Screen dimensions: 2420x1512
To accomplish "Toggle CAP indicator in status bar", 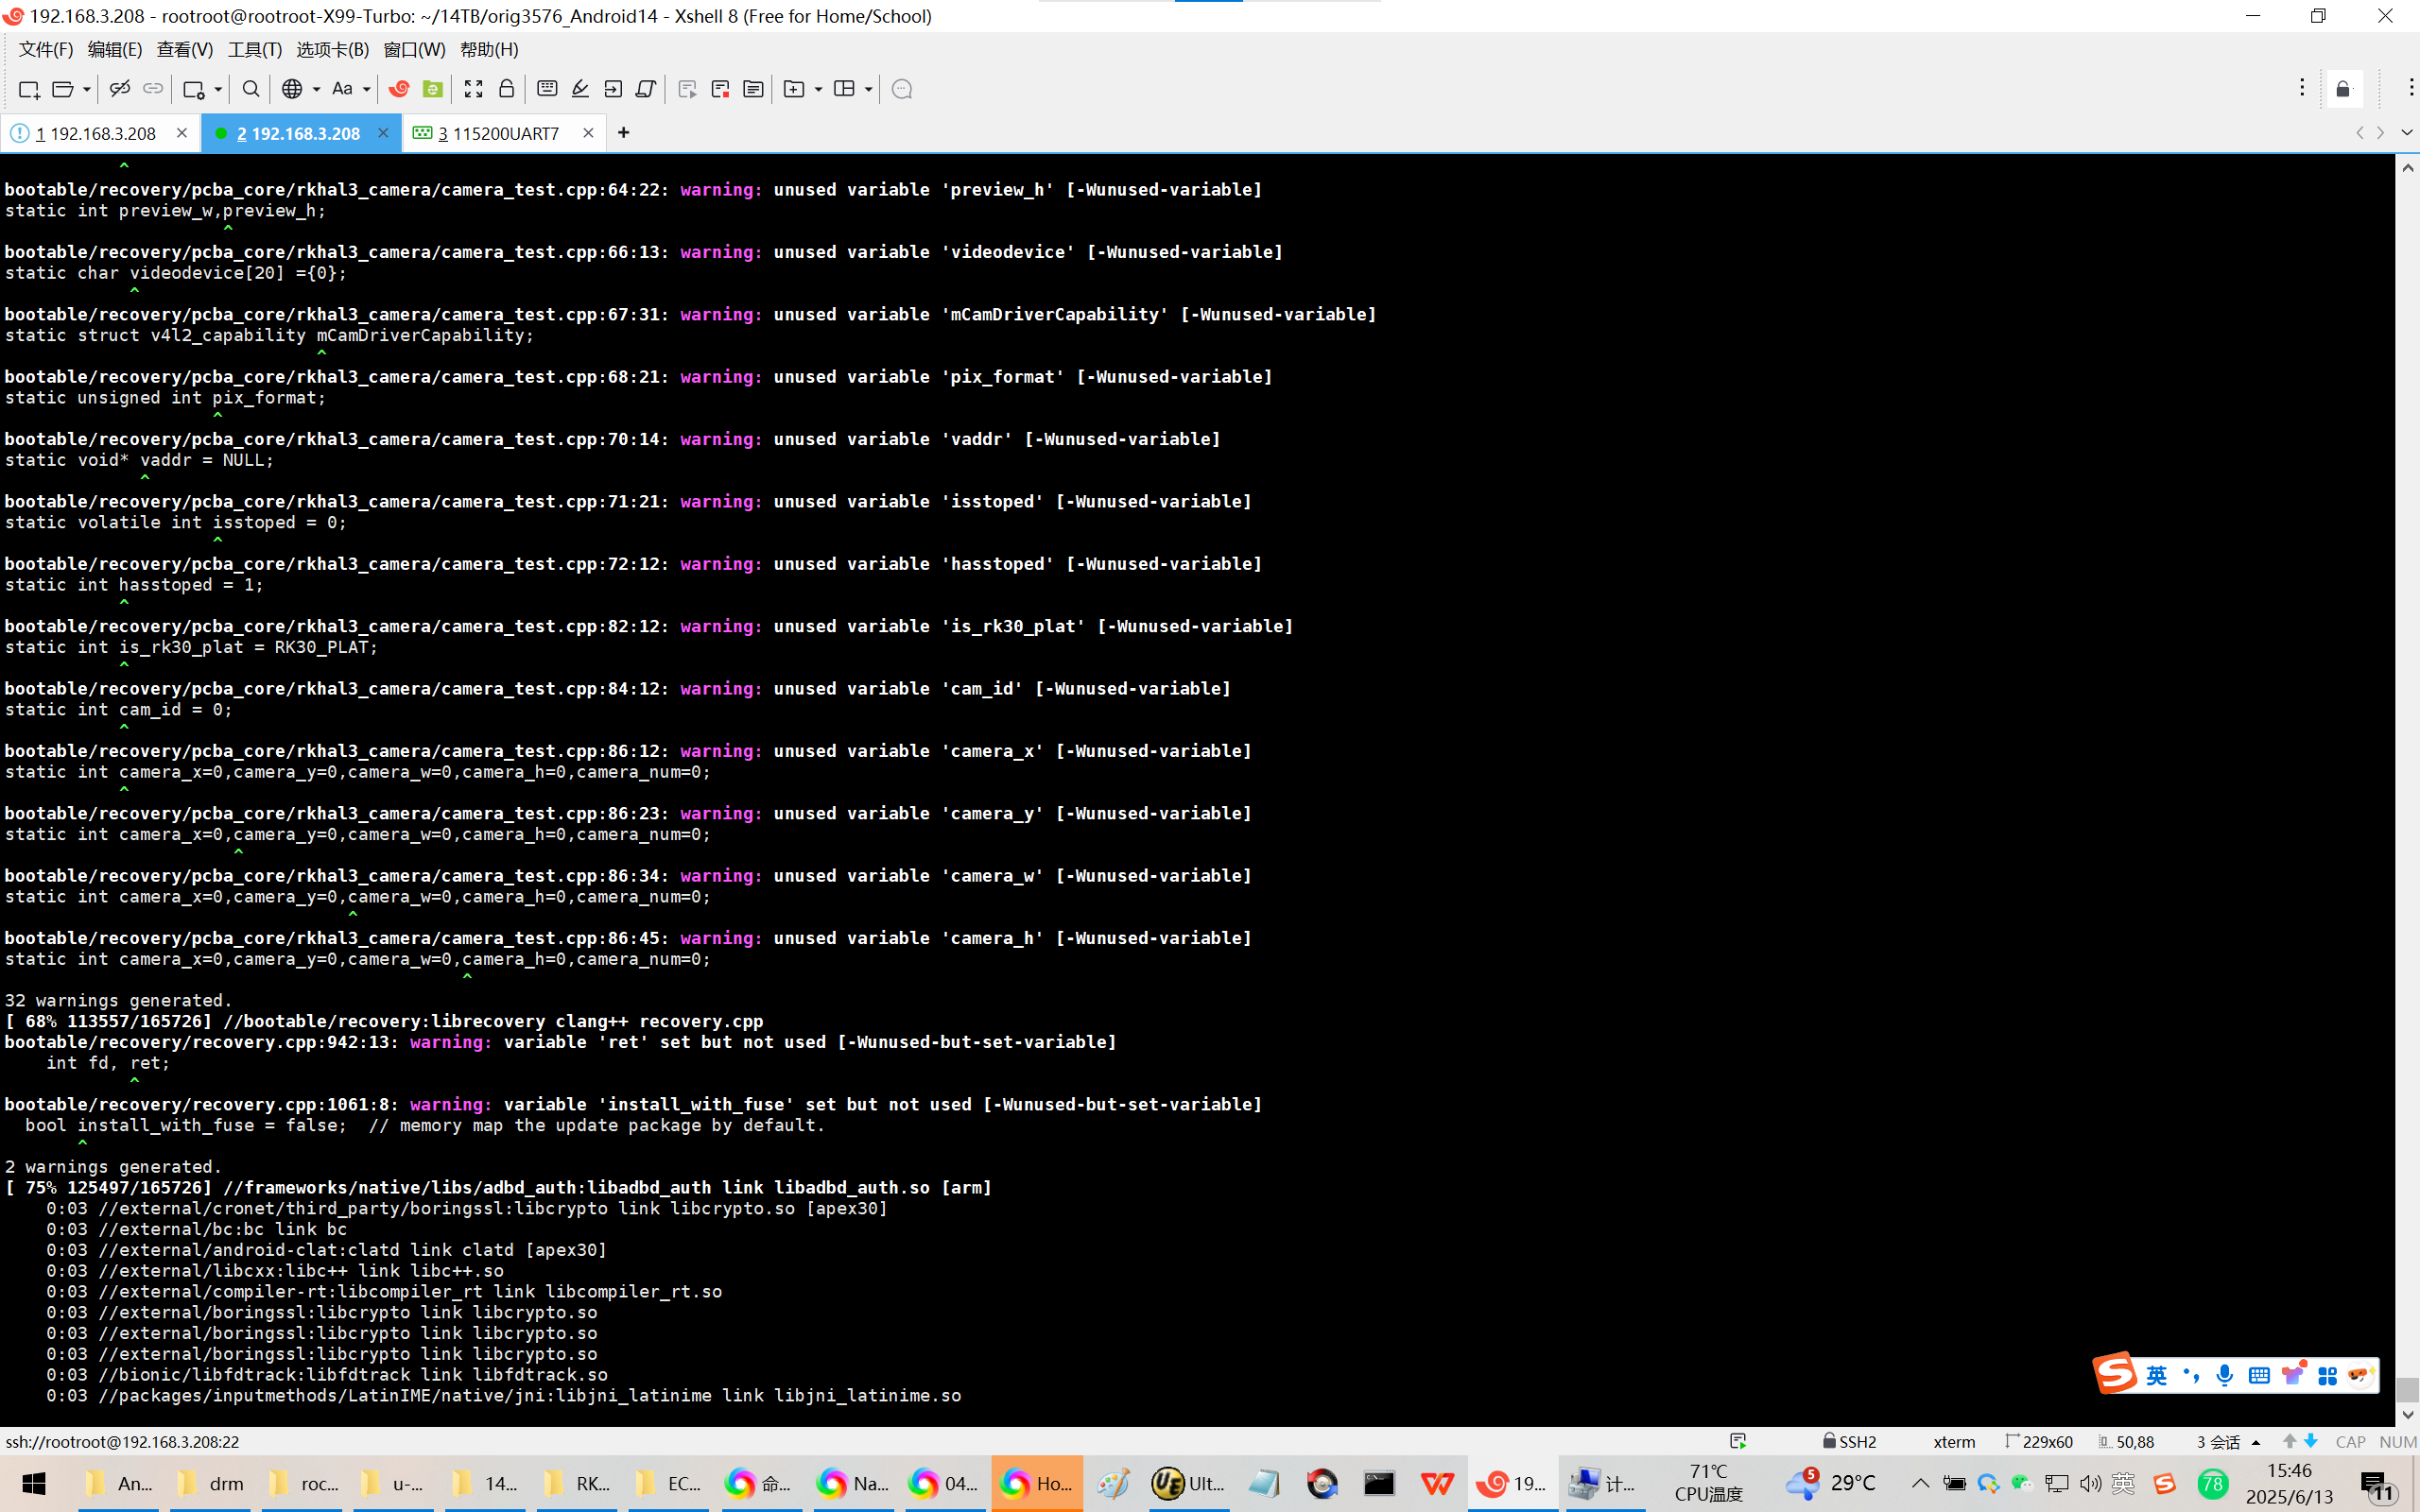I will pos(2350,1441).
